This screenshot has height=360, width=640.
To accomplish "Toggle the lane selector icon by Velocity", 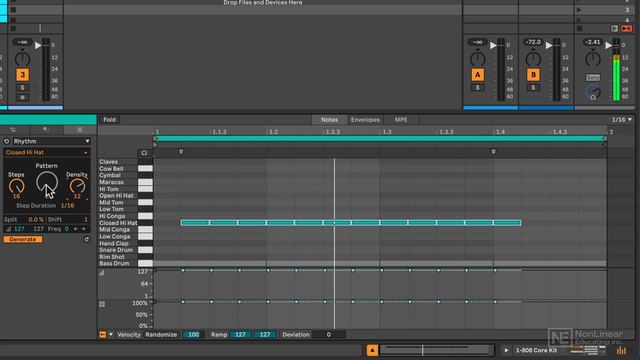I will point(102,335).
